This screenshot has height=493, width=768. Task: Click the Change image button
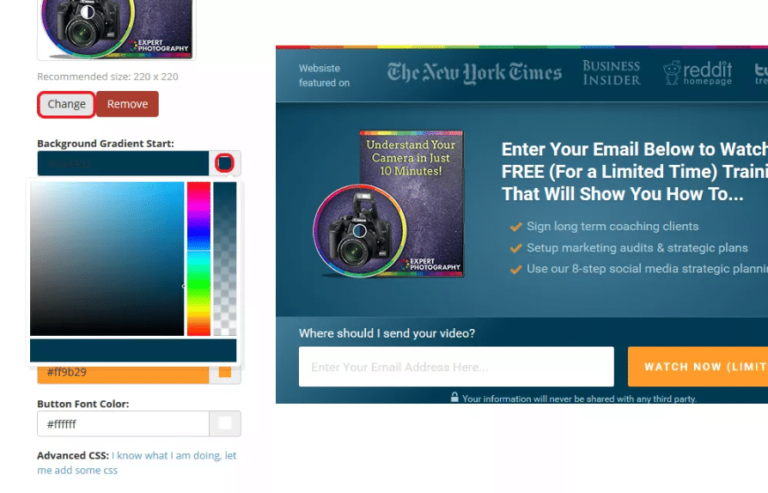coord(66,104)
